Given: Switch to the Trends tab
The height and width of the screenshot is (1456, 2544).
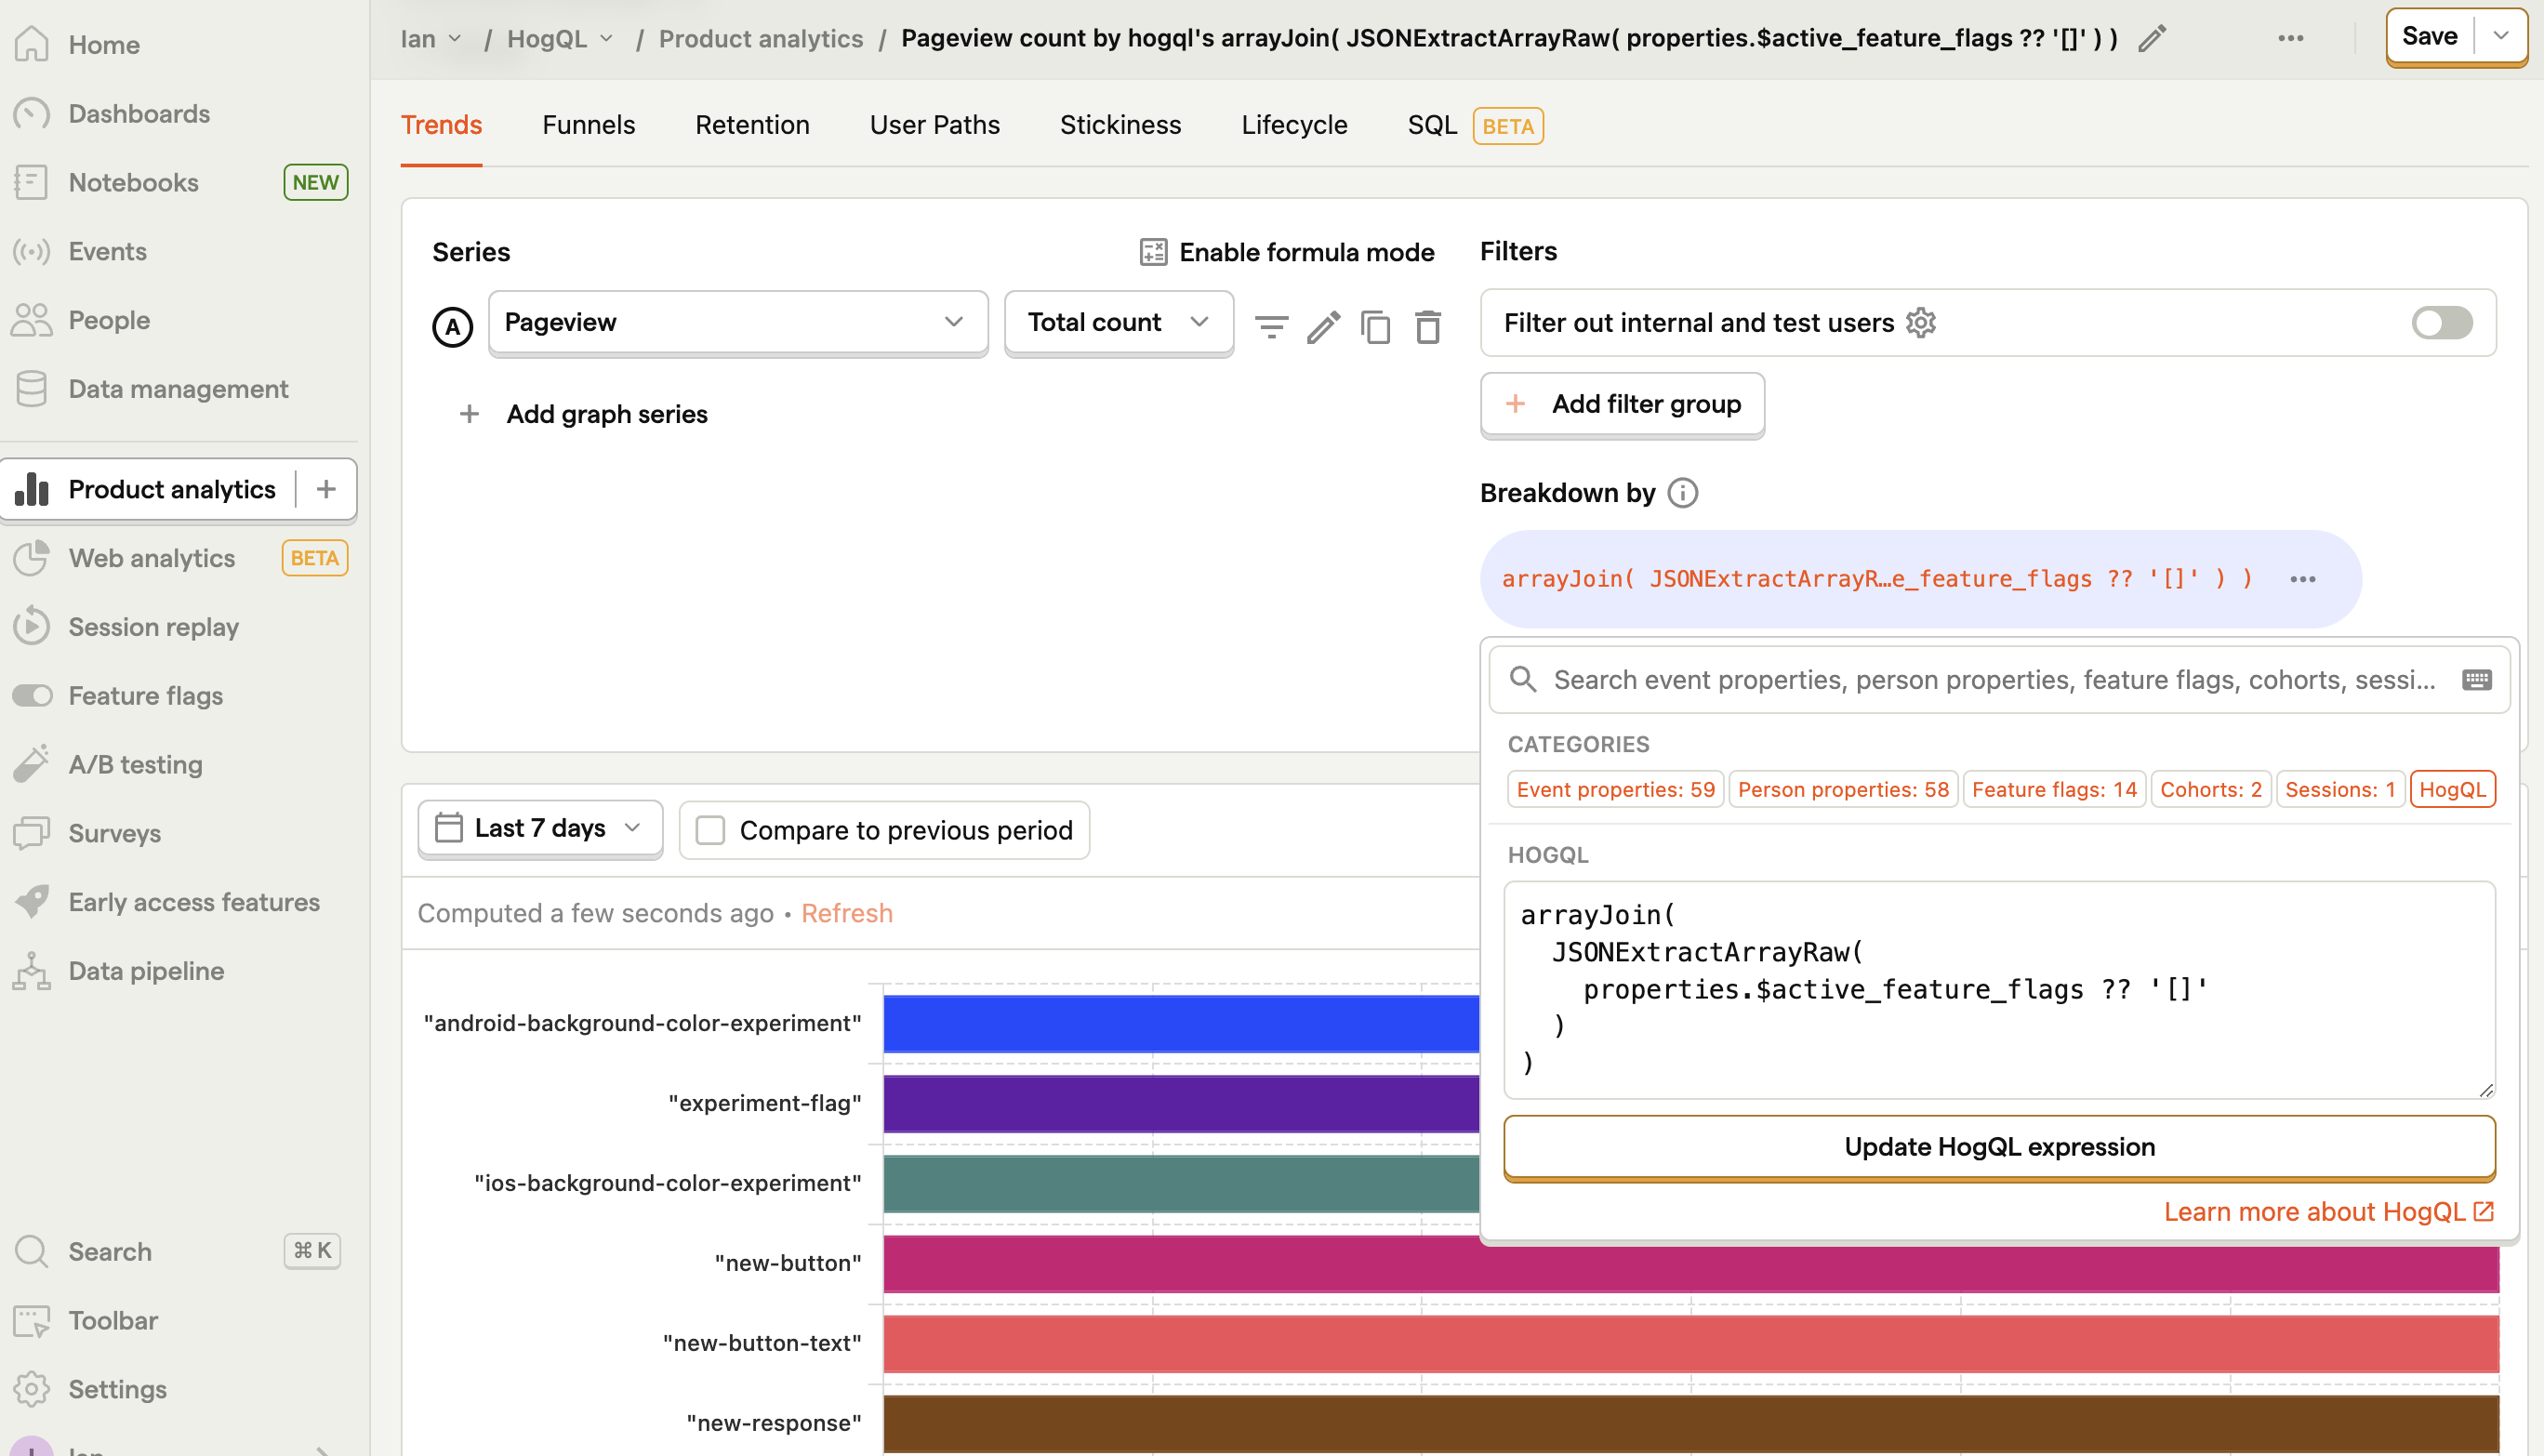Looking at the screenshot, I should click(x=441, y=125).
